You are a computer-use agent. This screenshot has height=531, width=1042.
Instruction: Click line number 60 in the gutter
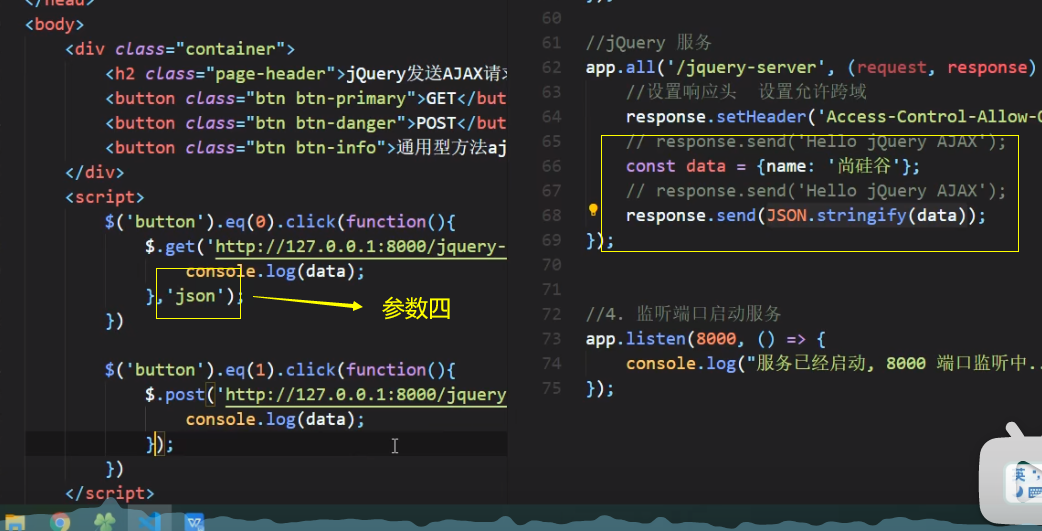[x=551, y=18]
